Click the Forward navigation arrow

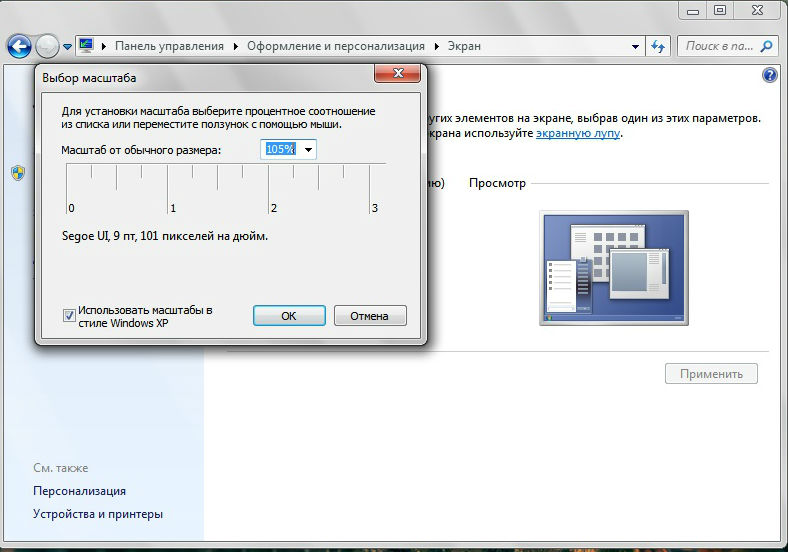(47, 46)
